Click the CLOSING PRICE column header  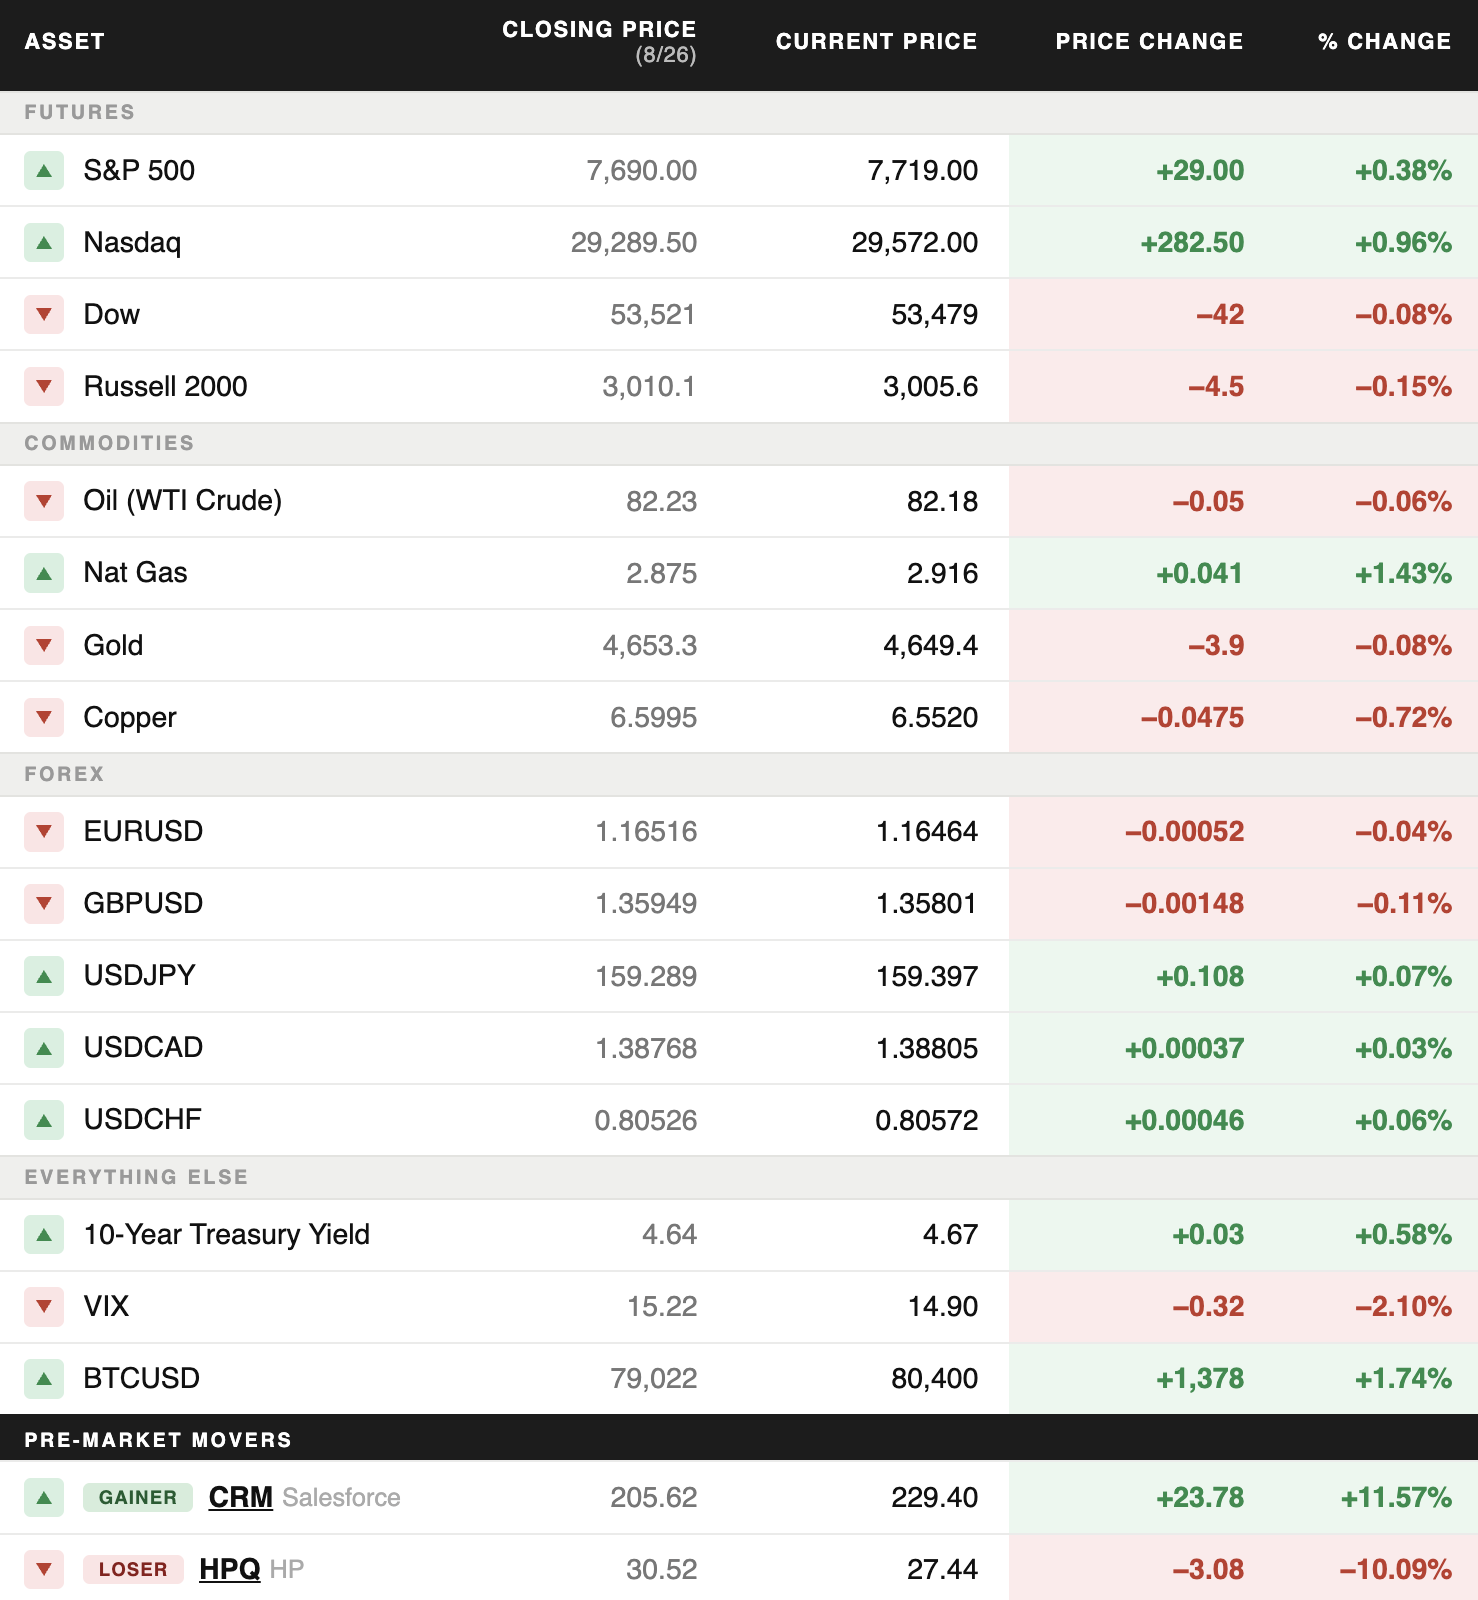point(599,41)
